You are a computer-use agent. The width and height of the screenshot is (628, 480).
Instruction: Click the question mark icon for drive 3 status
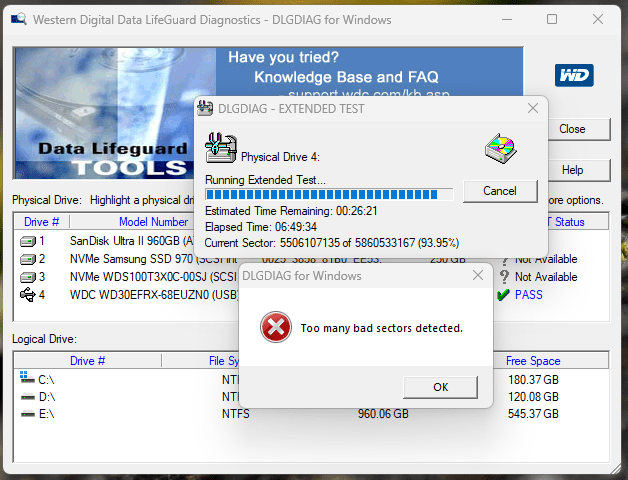[504, 277]
